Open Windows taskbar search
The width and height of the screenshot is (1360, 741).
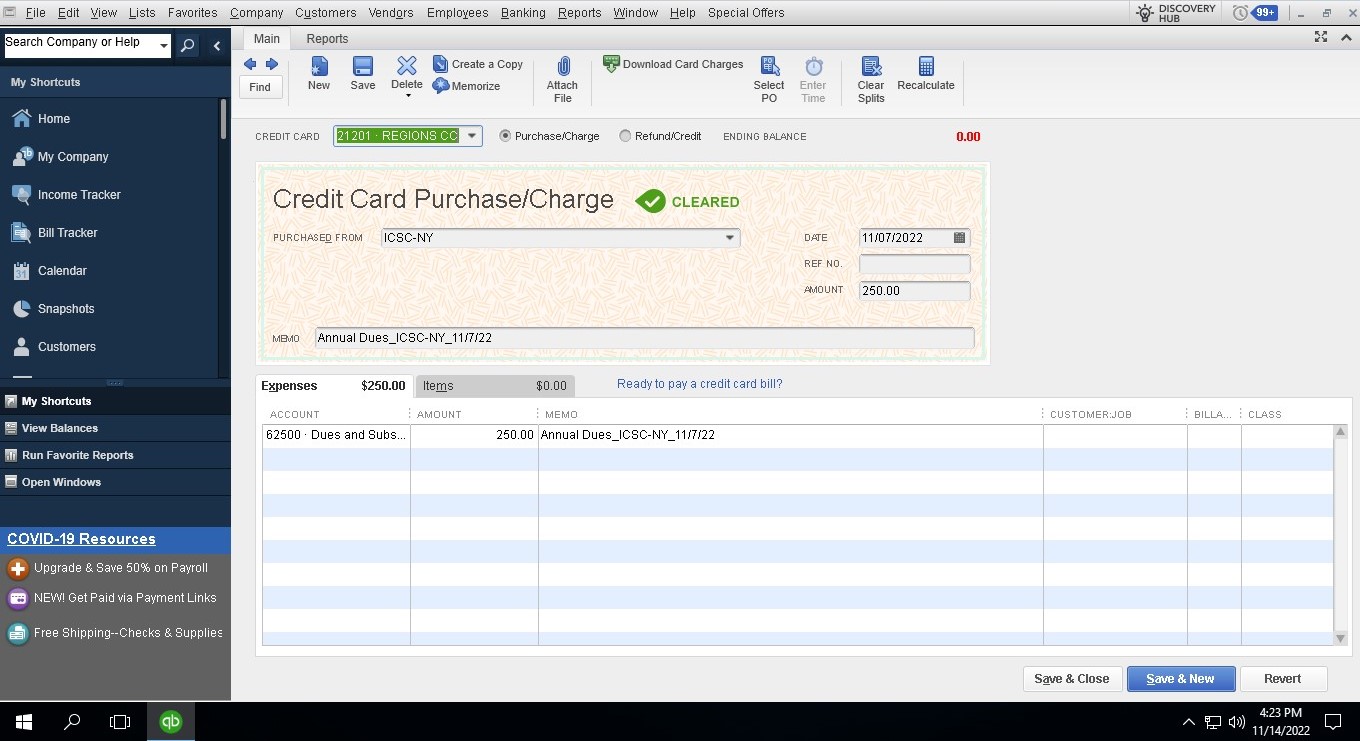pos(72,721)
